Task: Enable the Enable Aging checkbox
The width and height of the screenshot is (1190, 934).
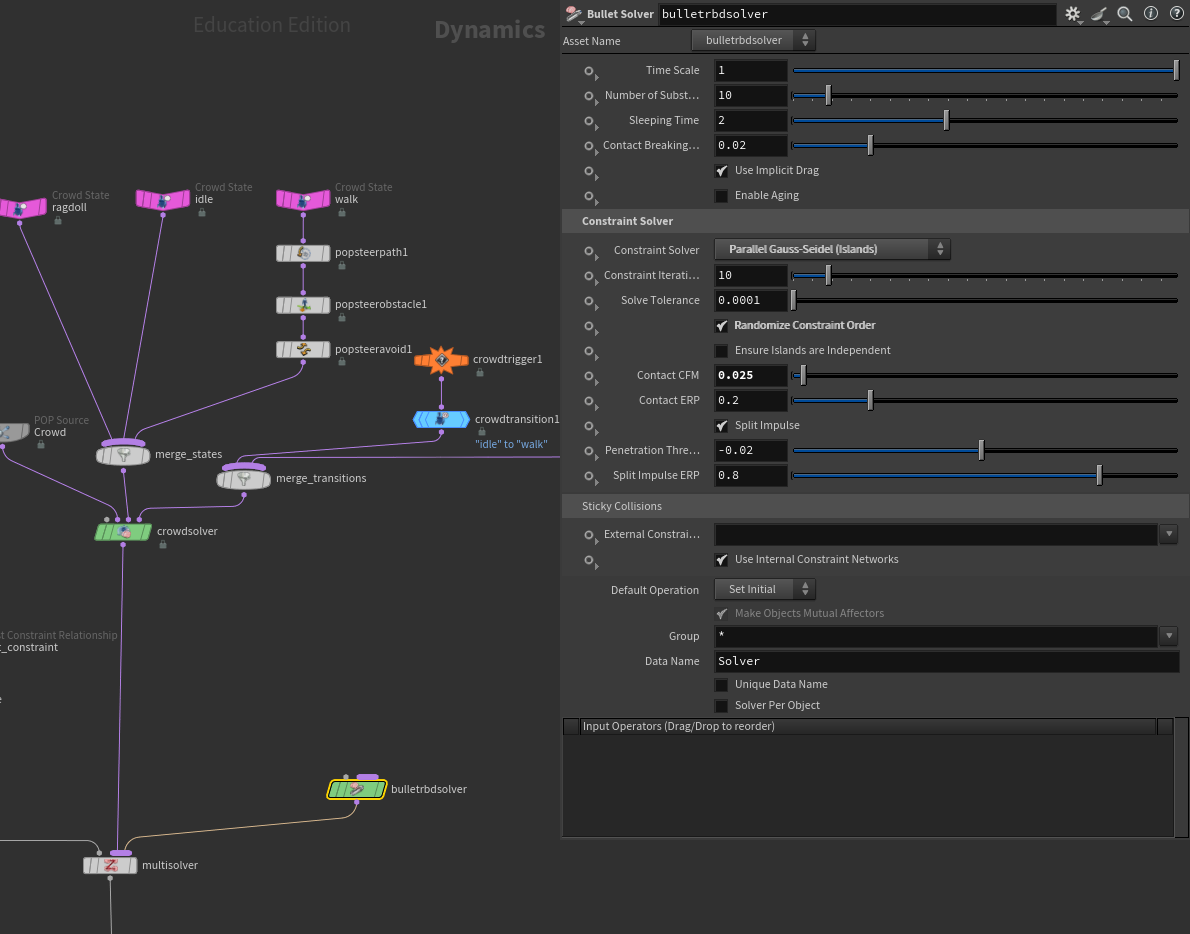Action: tap(722, 196)
